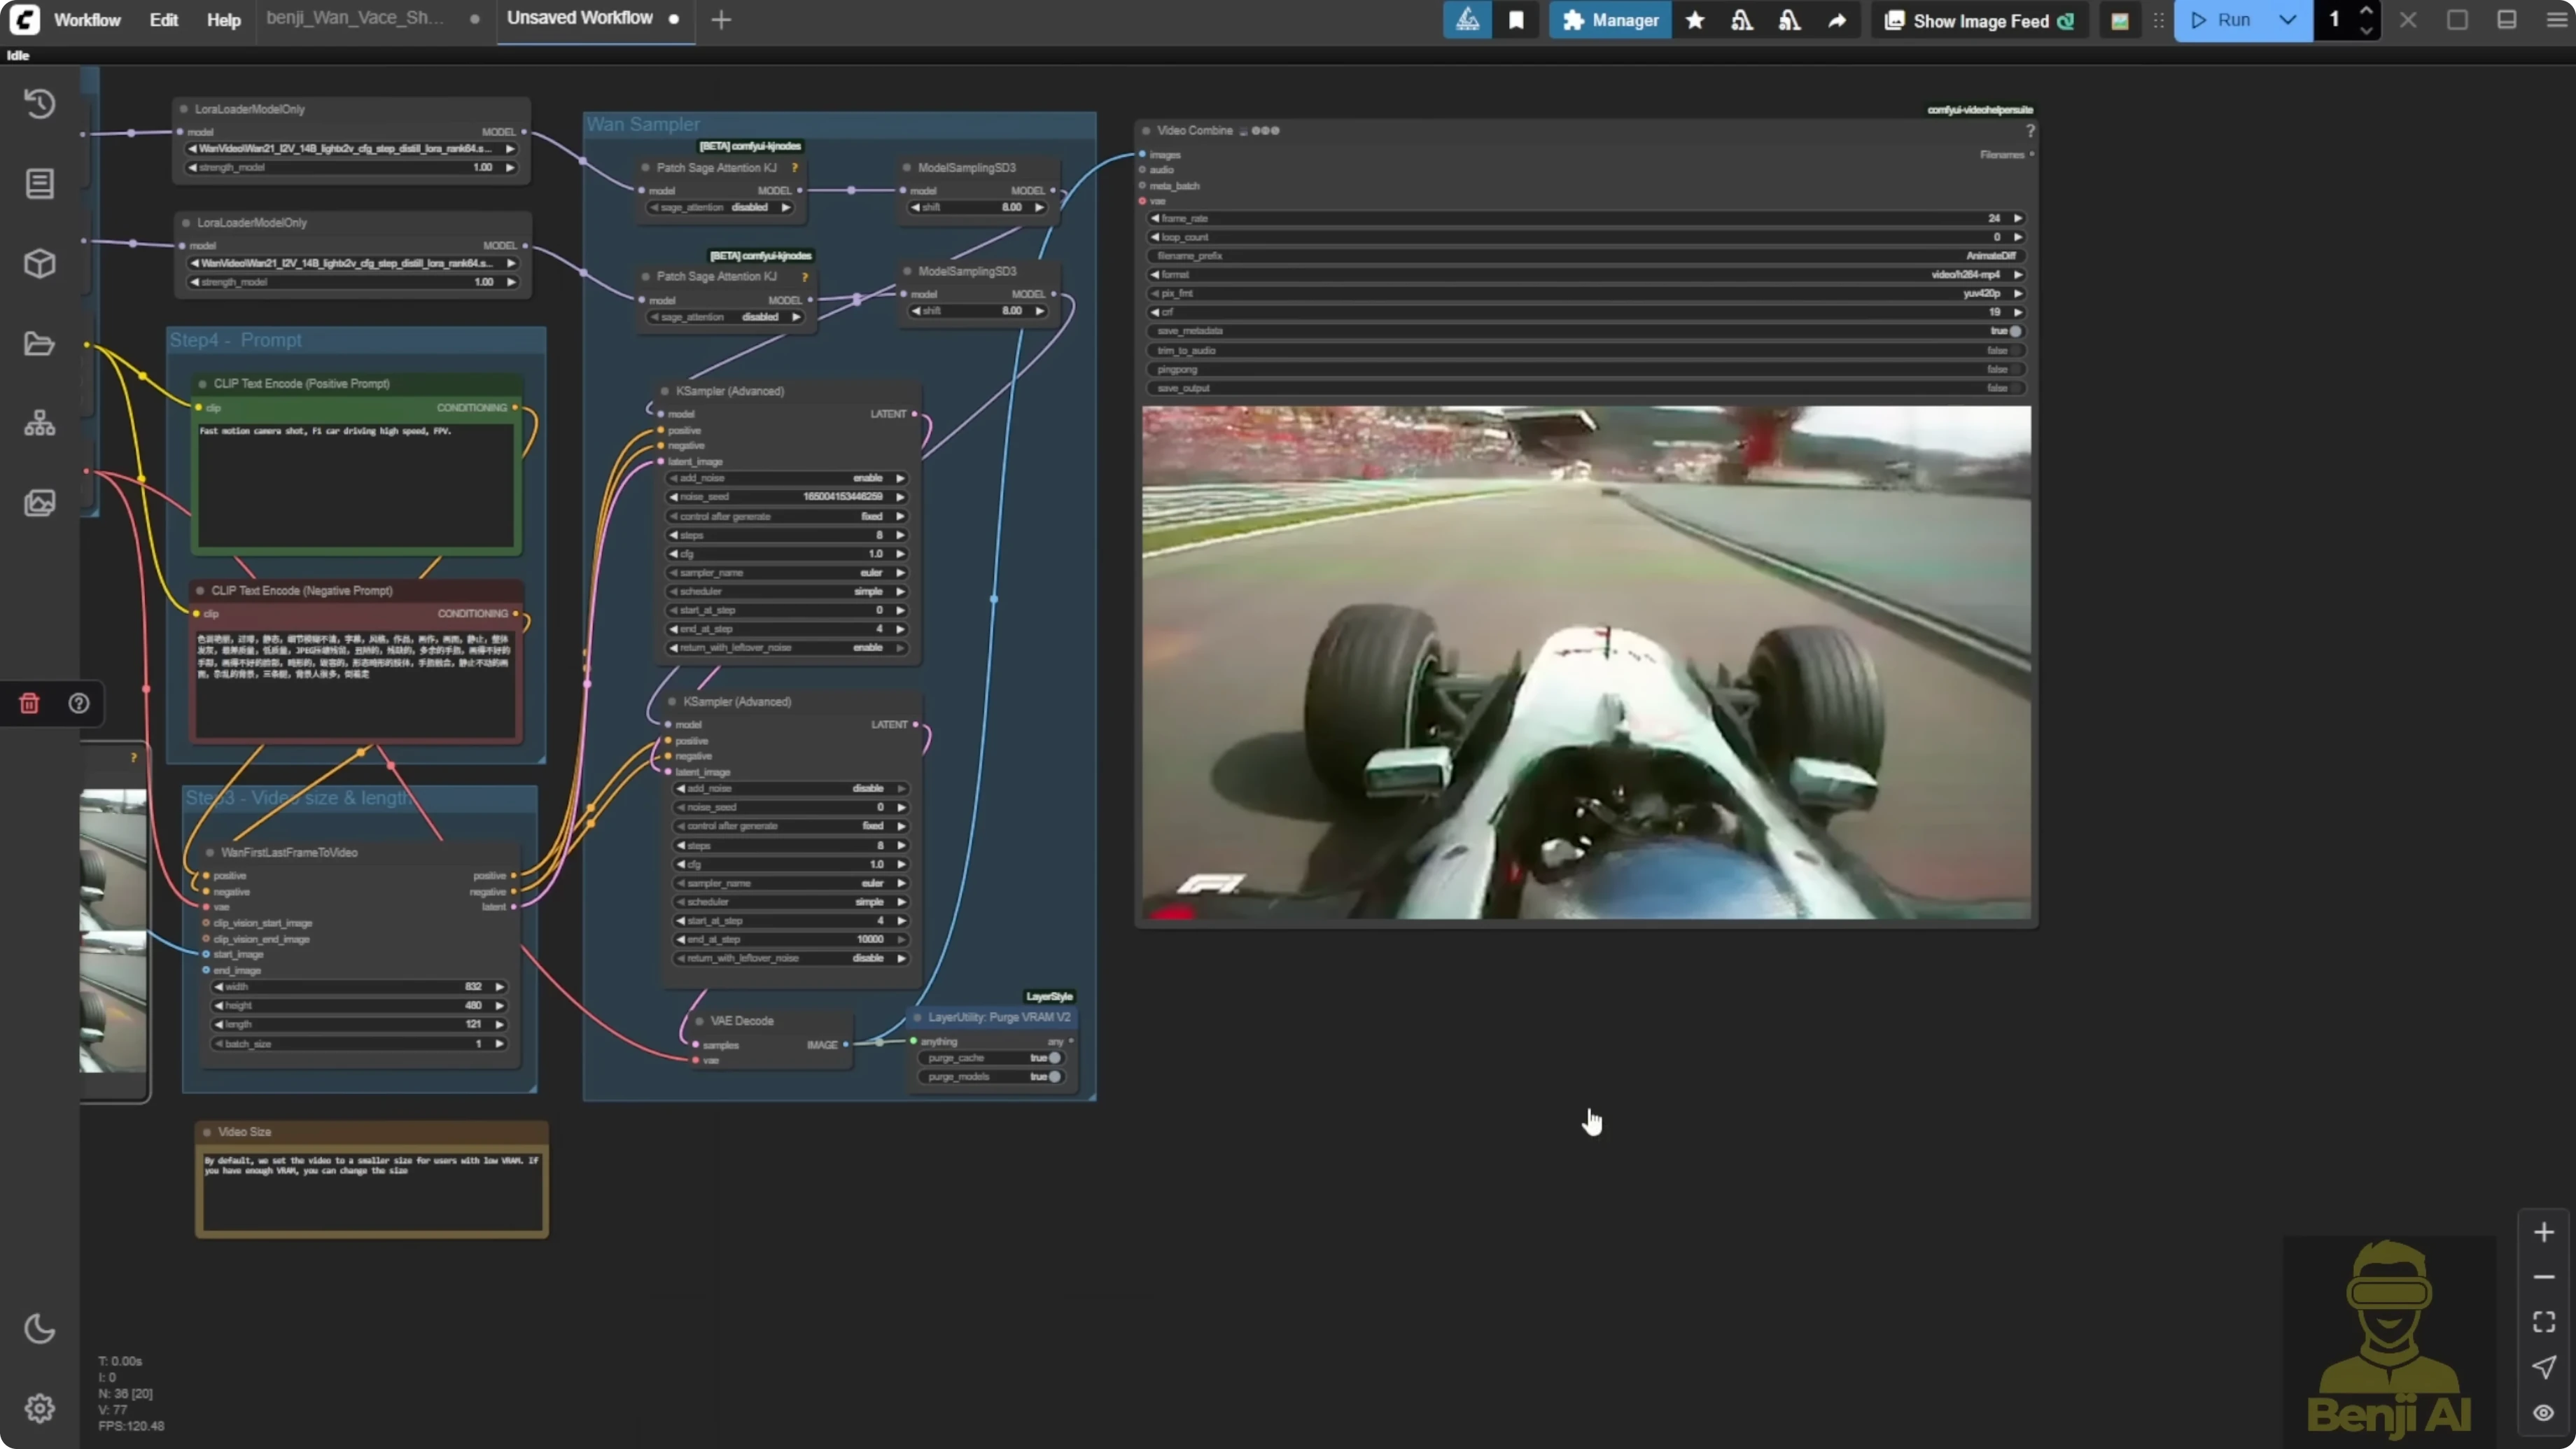Open the Workflow menu
Viewport: 2576px width, 1449px height.
coord(87,20)
